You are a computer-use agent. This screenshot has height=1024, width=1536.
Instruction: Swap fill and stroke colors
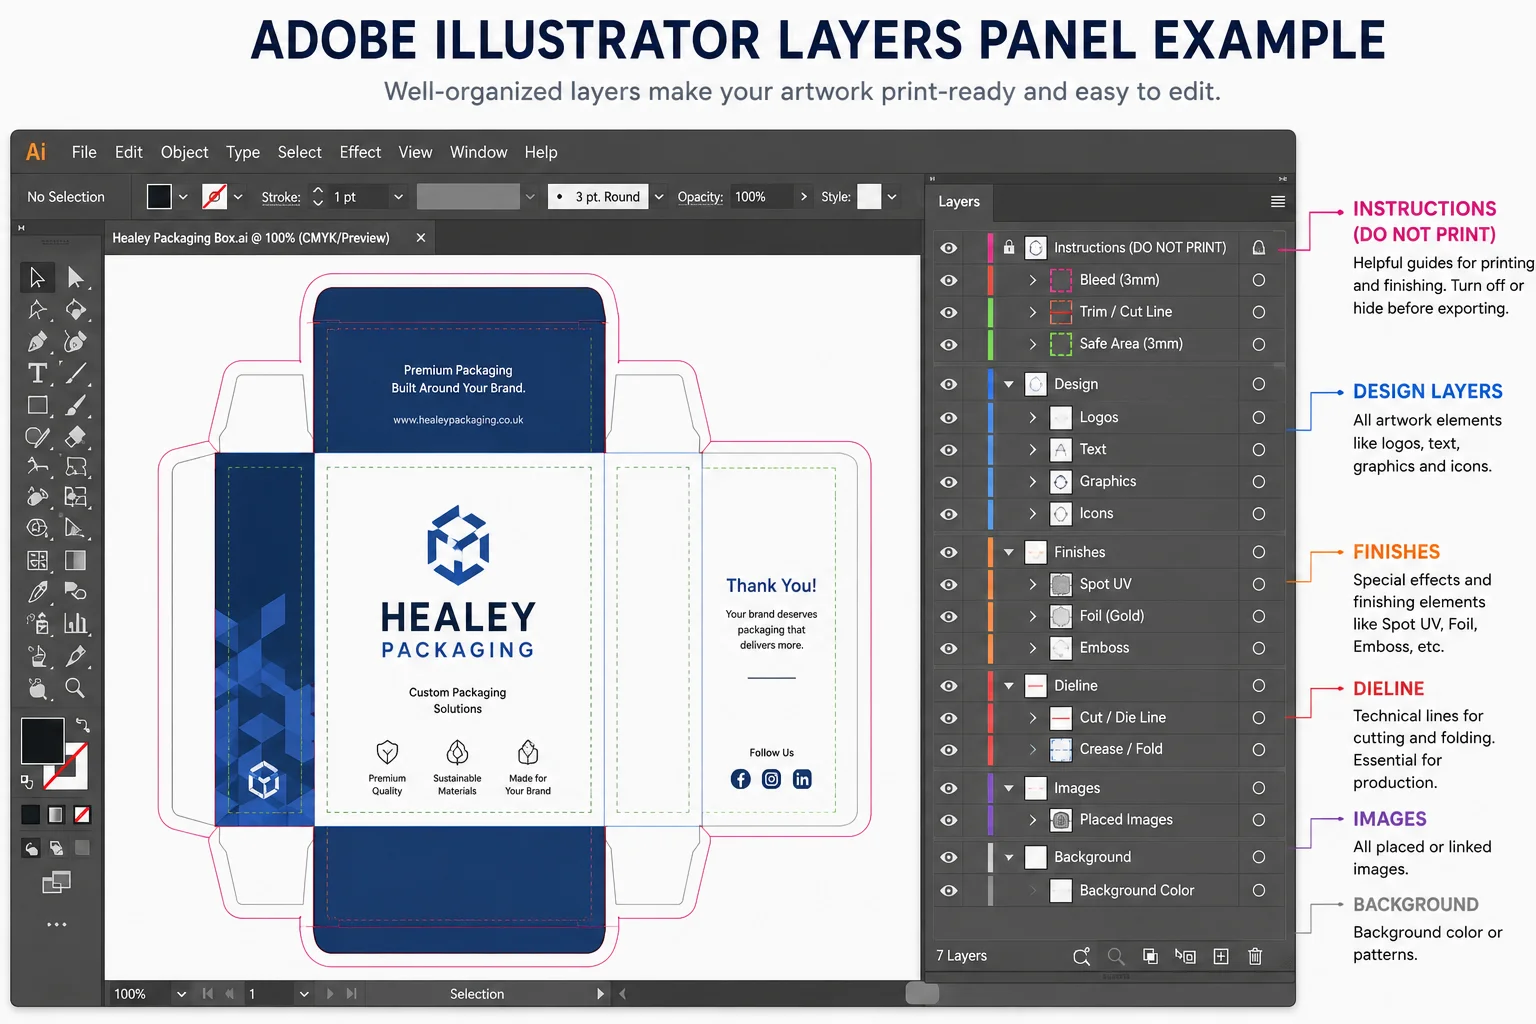(83, 724)
